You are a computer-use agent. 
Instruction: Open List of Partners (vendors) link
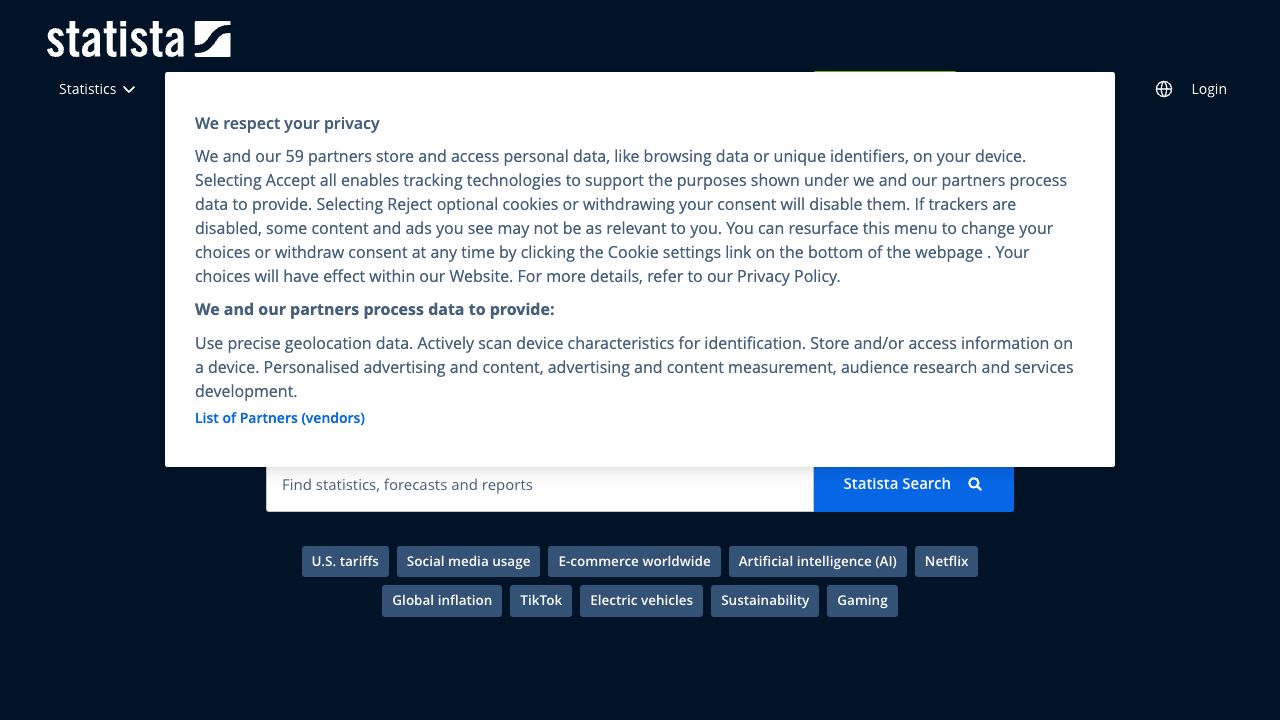tap(280, 418)
